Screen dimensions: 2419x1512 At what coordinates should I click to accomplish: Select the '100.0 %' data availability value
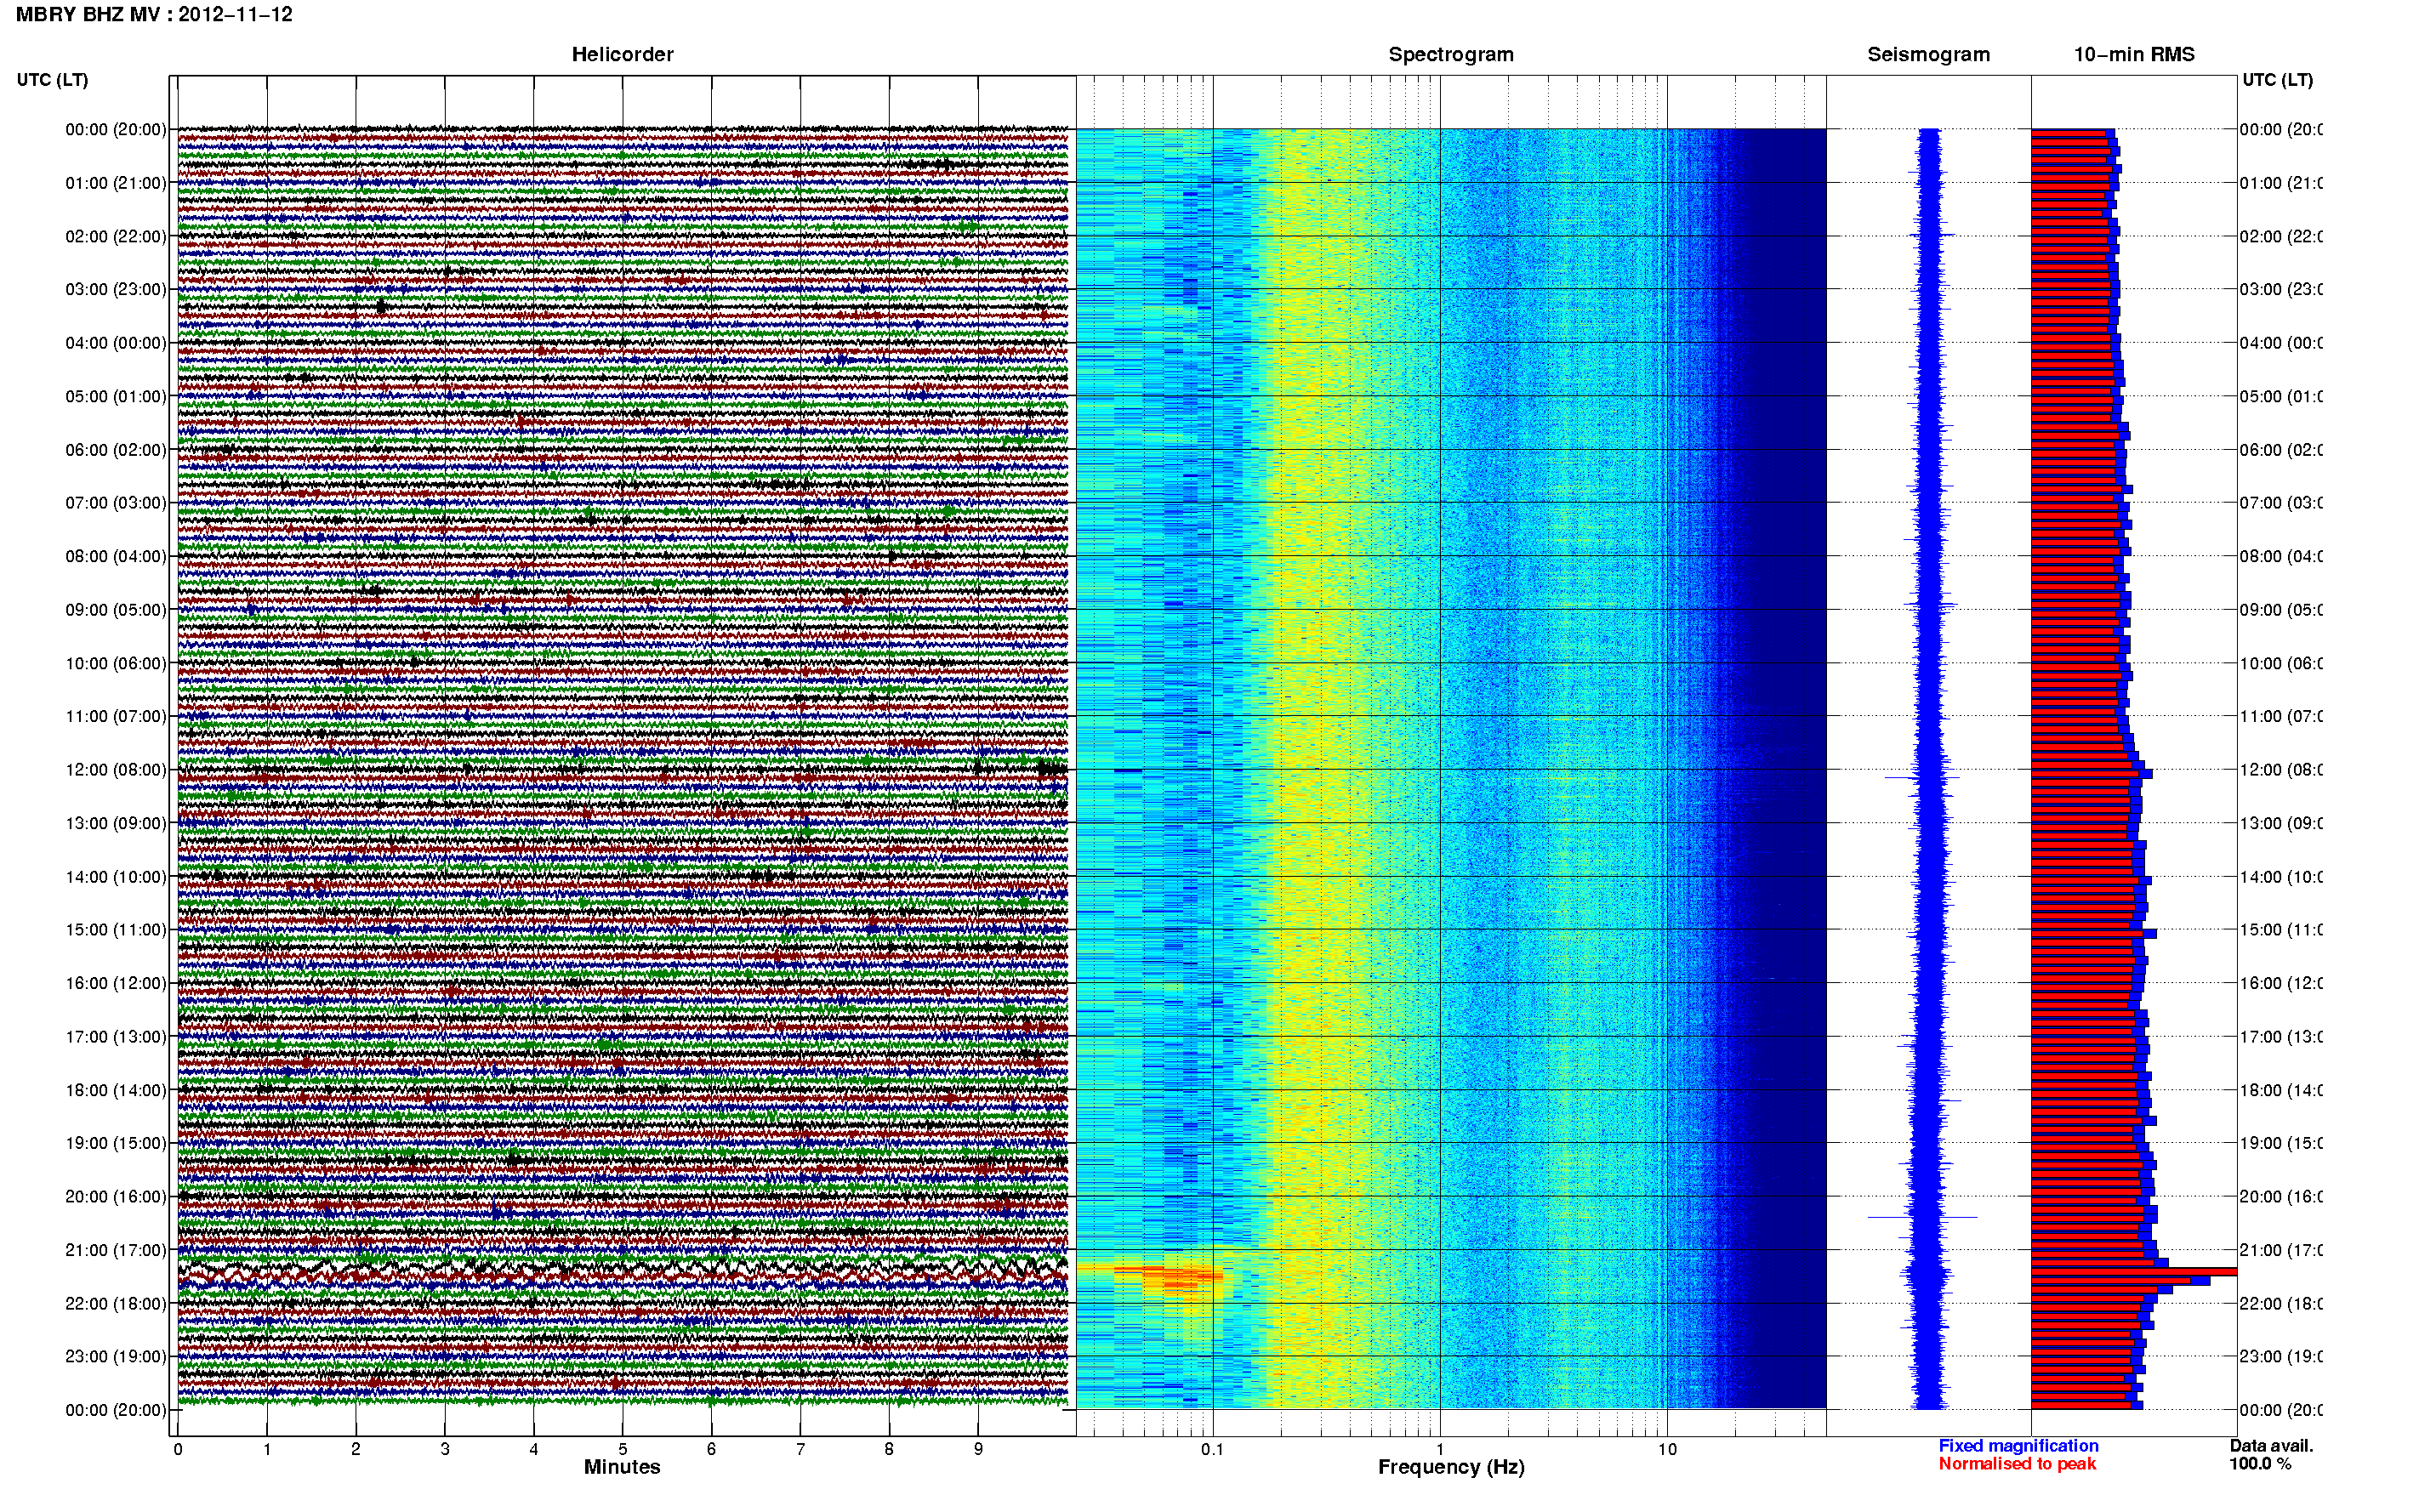2260,1464
